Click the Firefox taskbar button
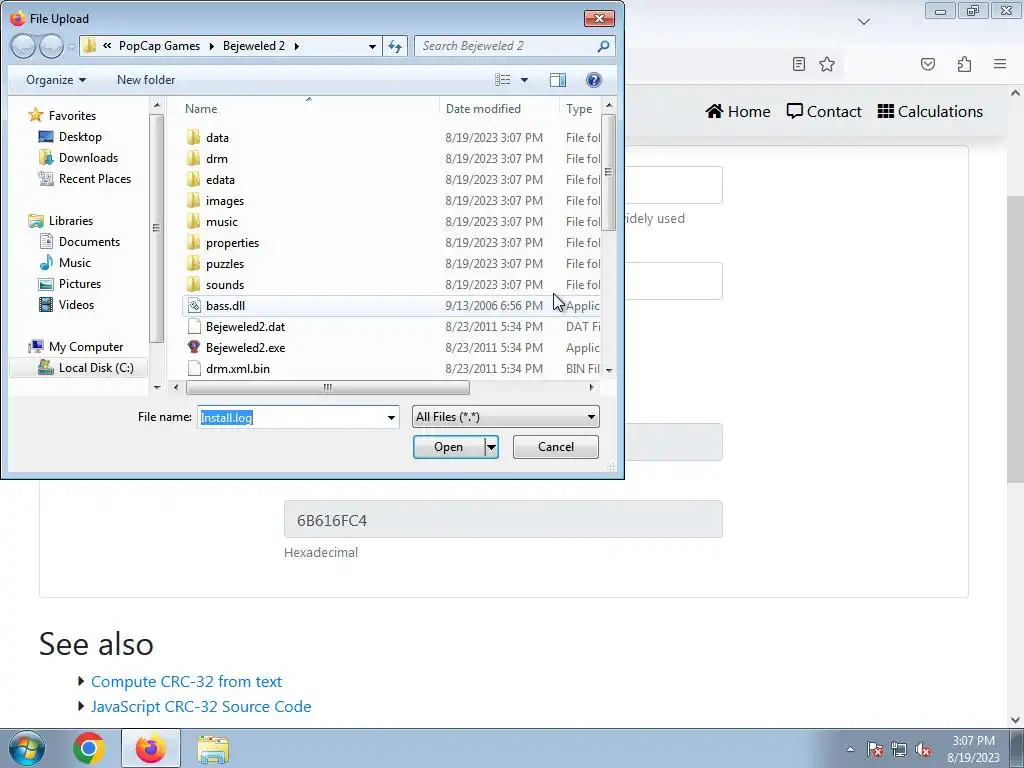The width and height of the screenshot is (1024, 768). point(150,748)
